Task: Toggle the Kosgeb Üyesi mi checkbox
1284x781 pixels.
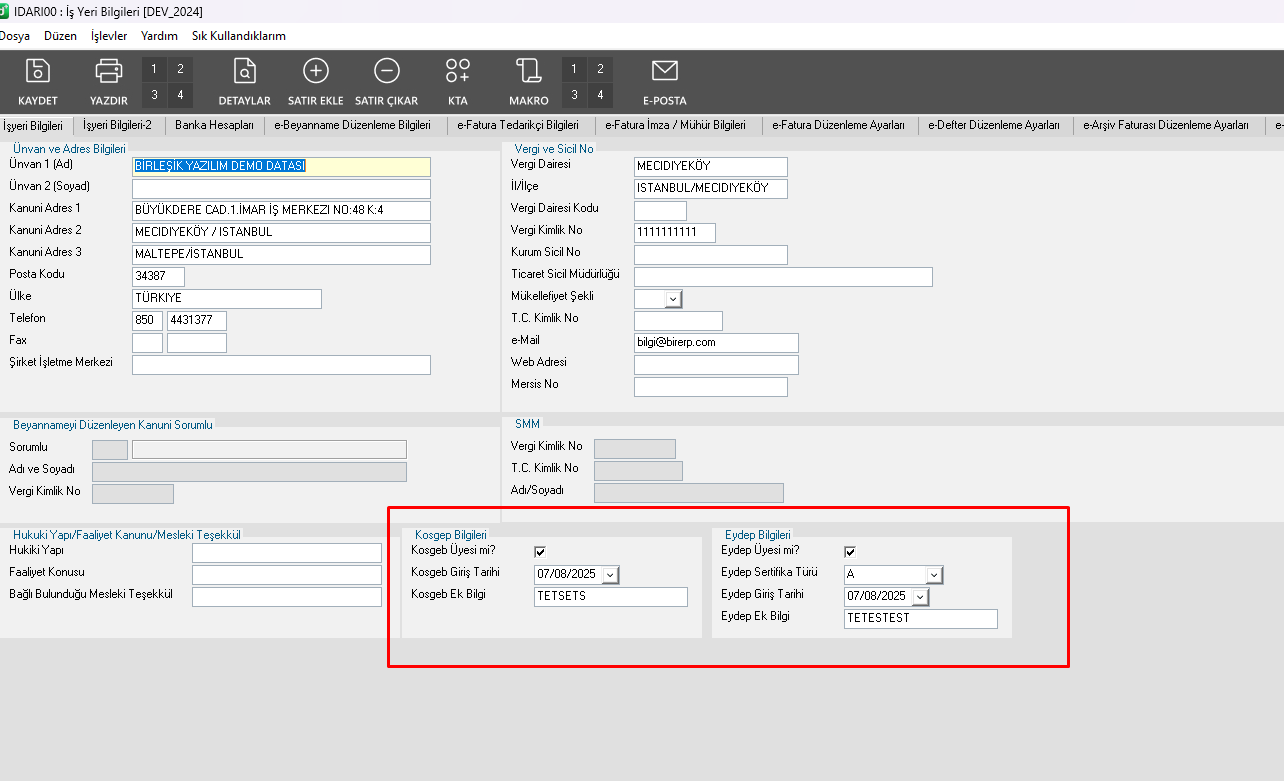Action: (540, 552)
